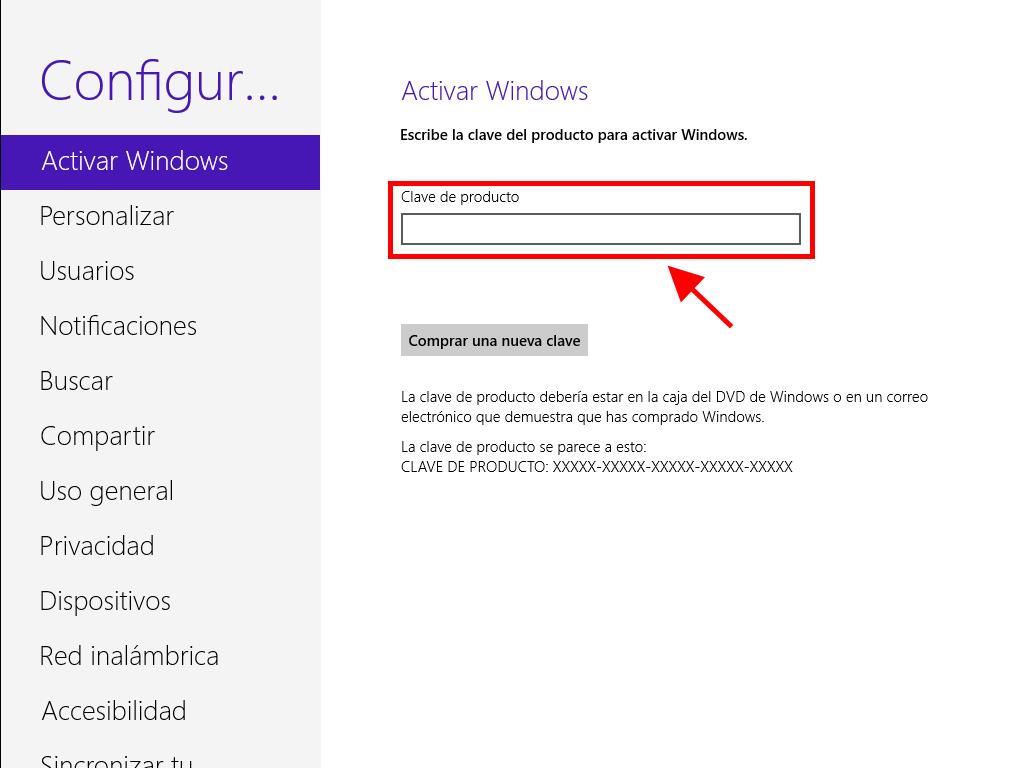The height and width of the screenshot is (768, 1024).
Task: Click the Clave de producto field label
Action: click(x=460, y=197)
